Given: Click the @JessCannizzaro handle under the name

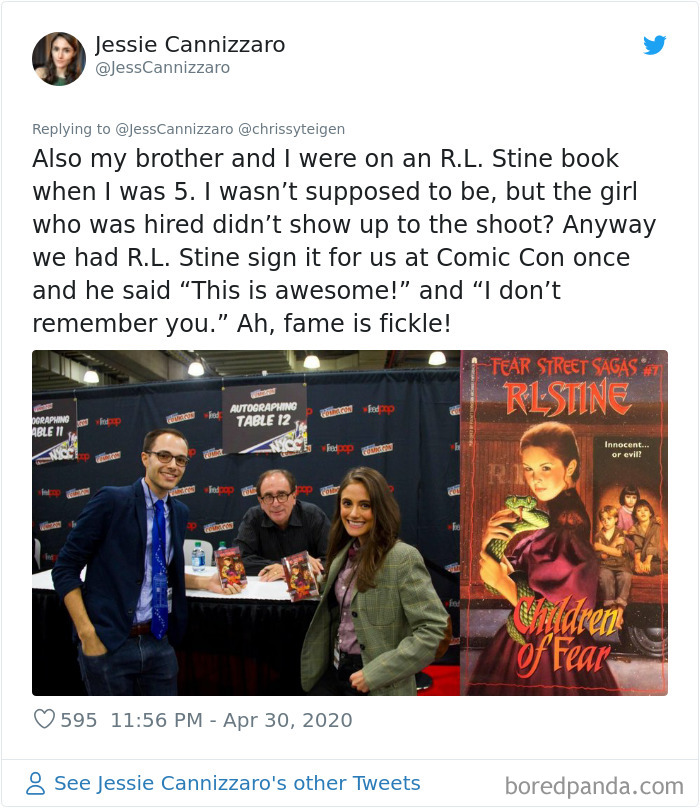Looking at the screenshot, I should click(x=162, y=68).
